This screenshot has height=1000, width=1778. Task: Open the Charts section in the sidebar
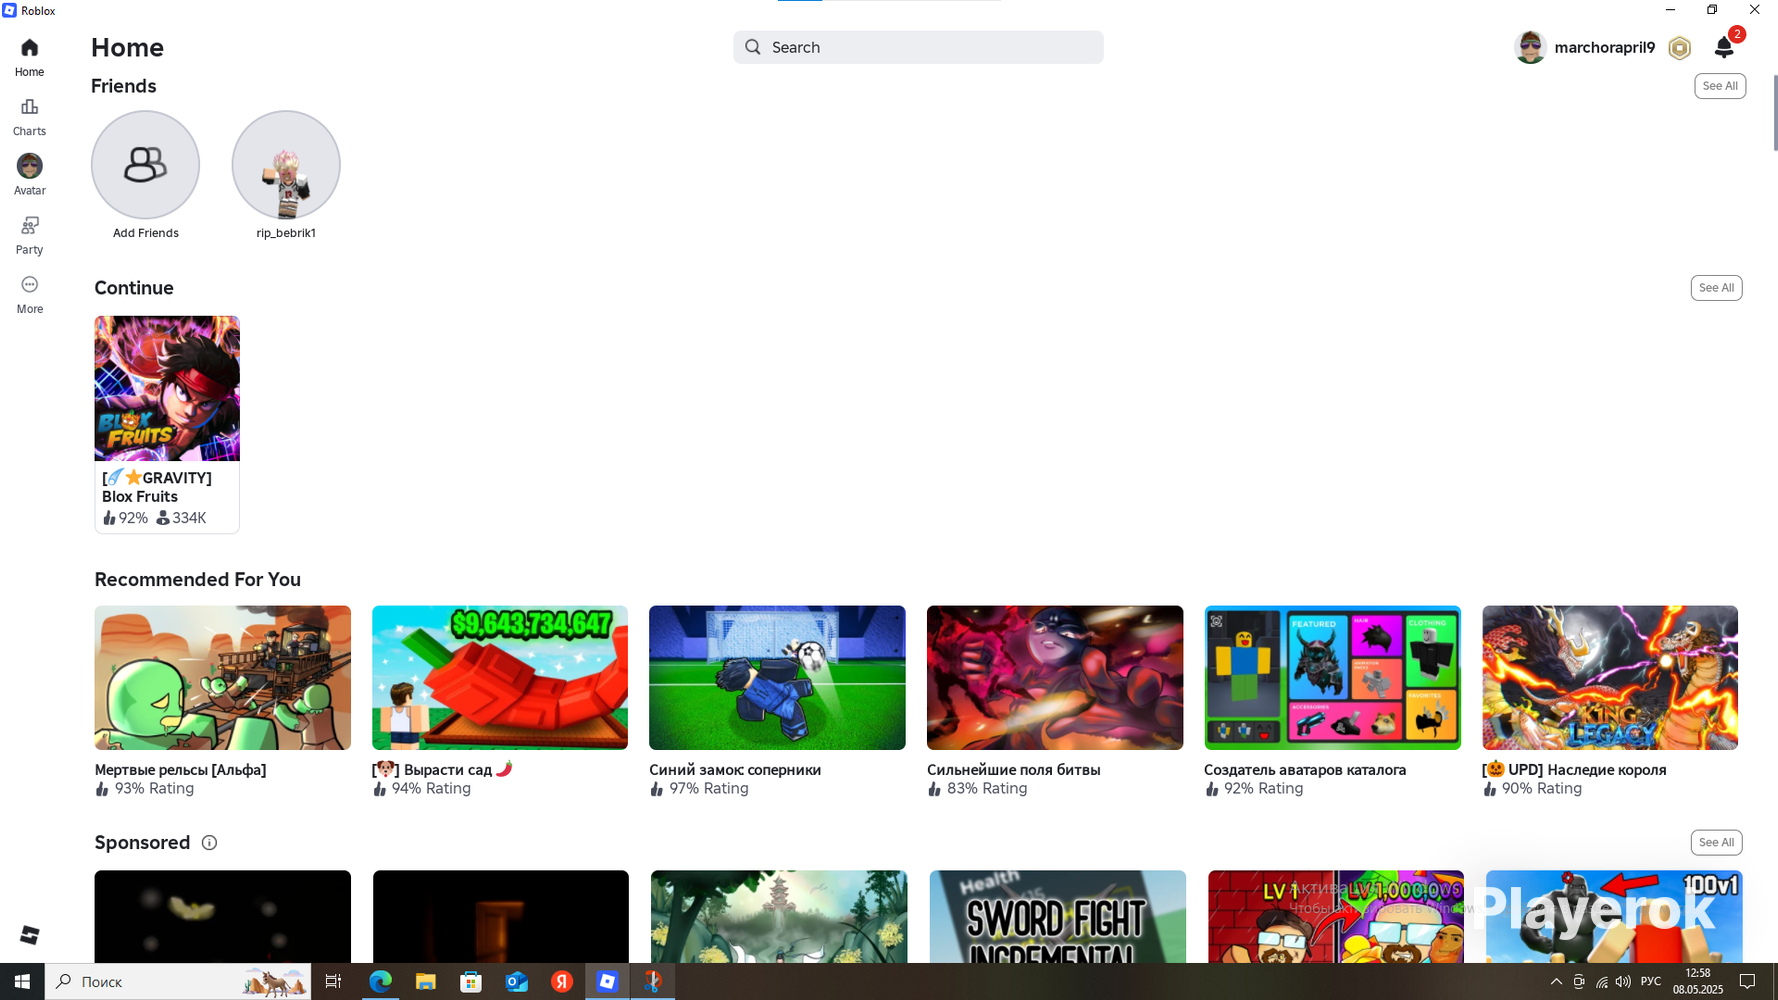coord(29,117)
